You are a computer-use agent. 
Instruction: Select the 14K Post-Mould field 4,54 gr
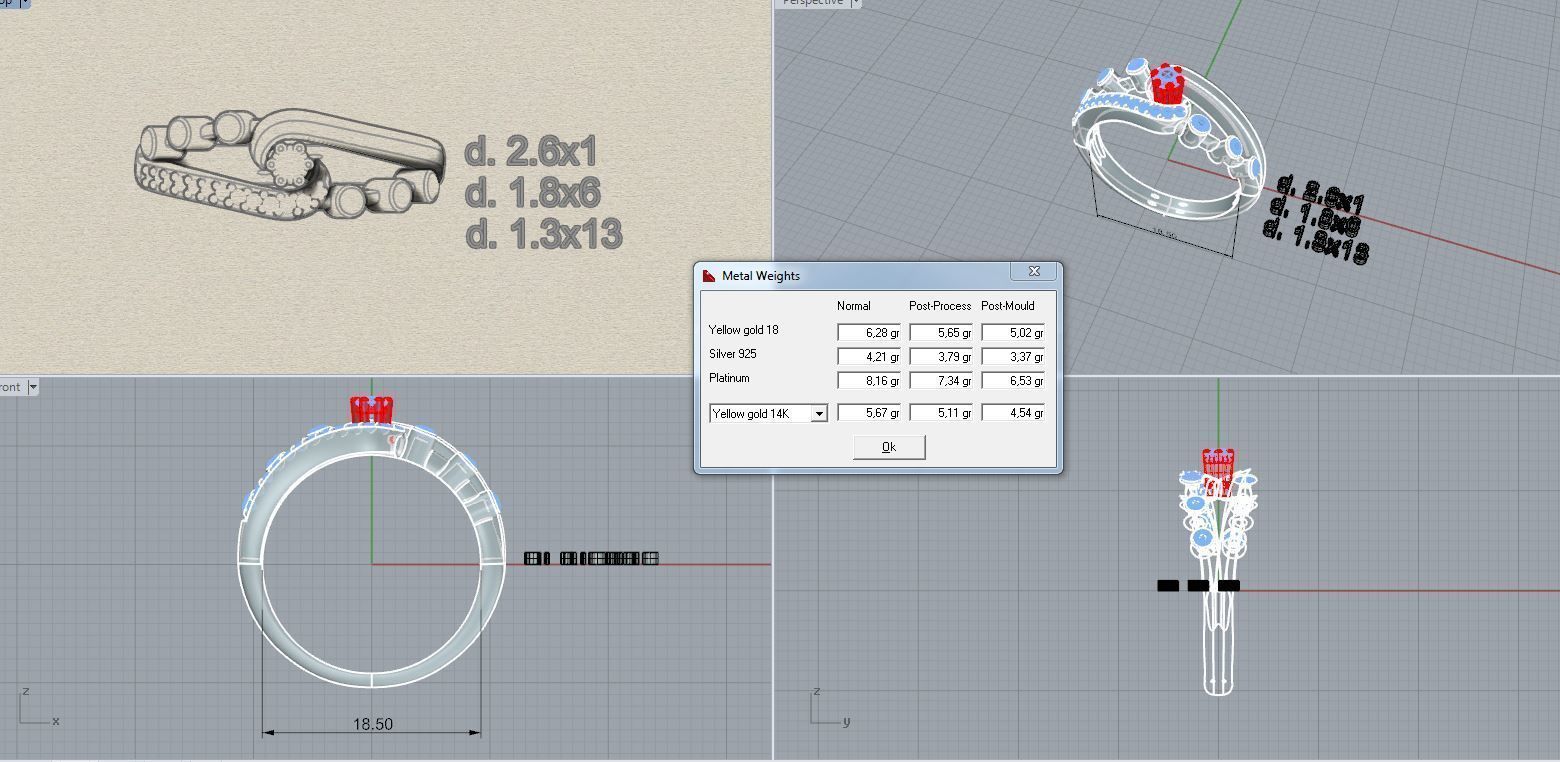click(1013, 412)
